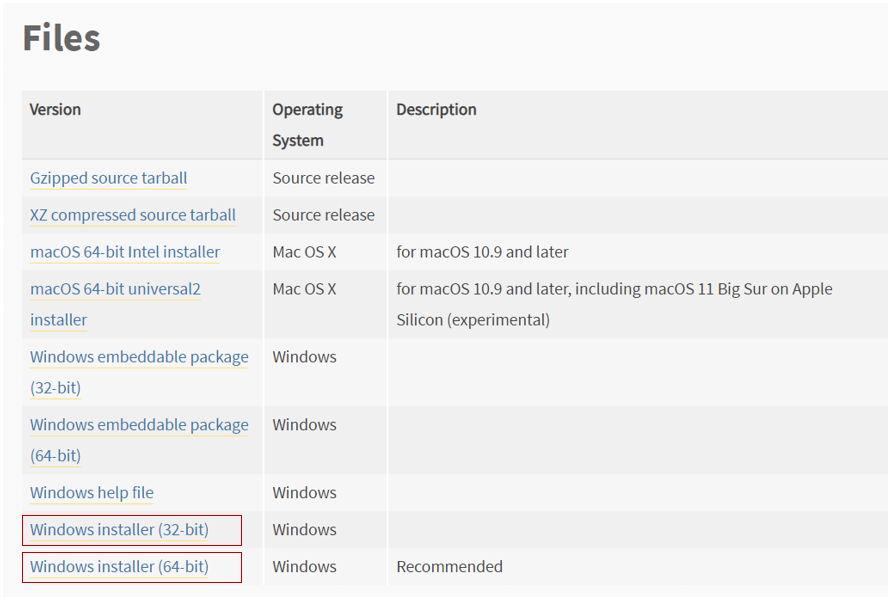
Task: Click the Big Sur Apple Silicon description
Action: tap(614, 304)
